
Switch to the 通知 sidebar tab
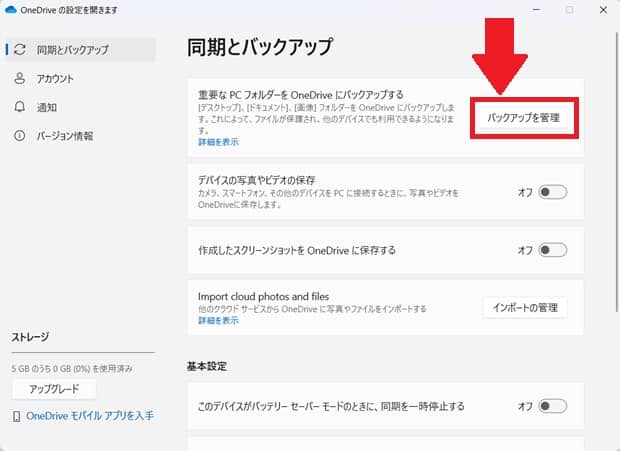coord(81,107)
